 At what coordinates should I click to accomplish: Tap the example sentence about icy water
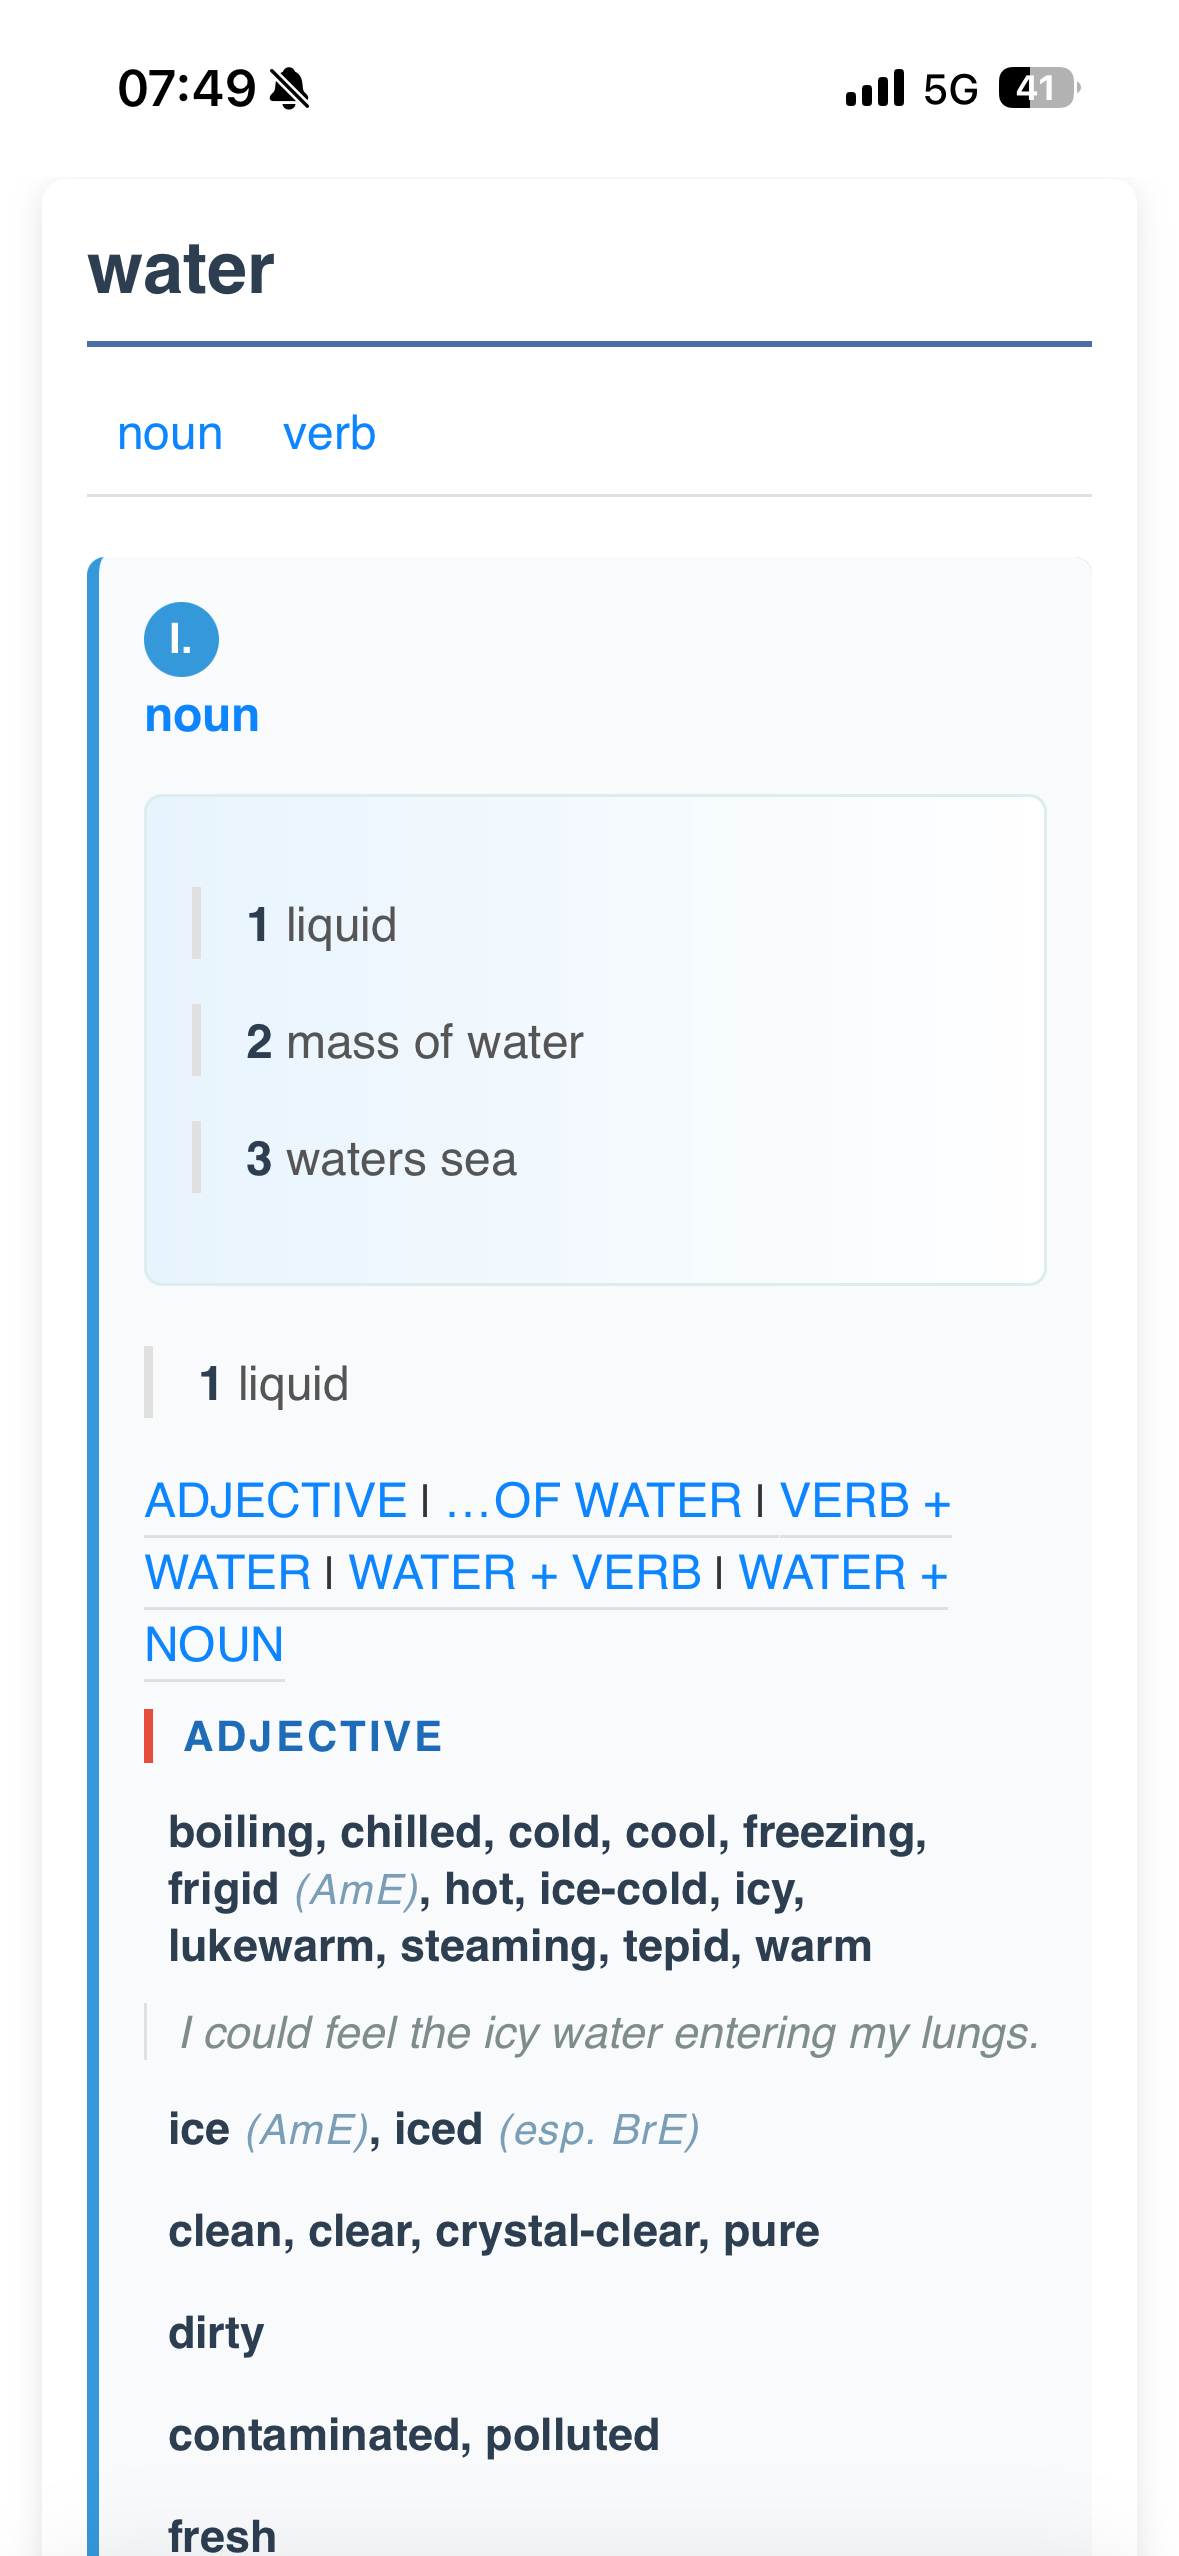point(609,2034)
